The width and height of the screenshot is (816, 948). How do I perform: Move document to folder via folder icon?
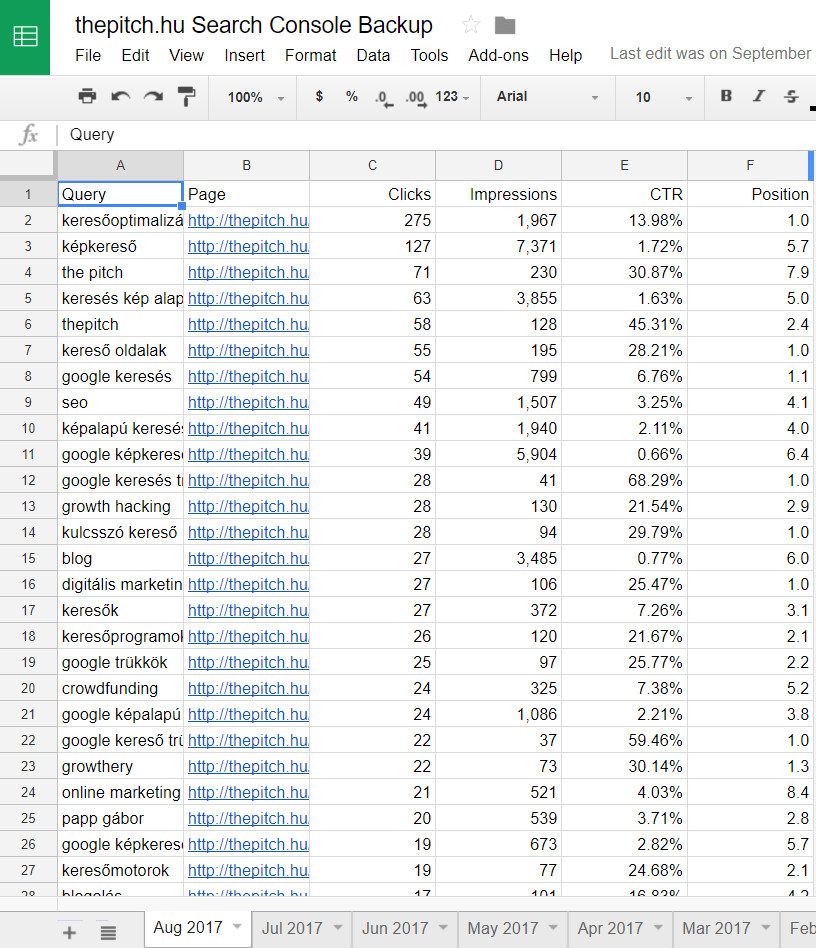click(505, 25)
